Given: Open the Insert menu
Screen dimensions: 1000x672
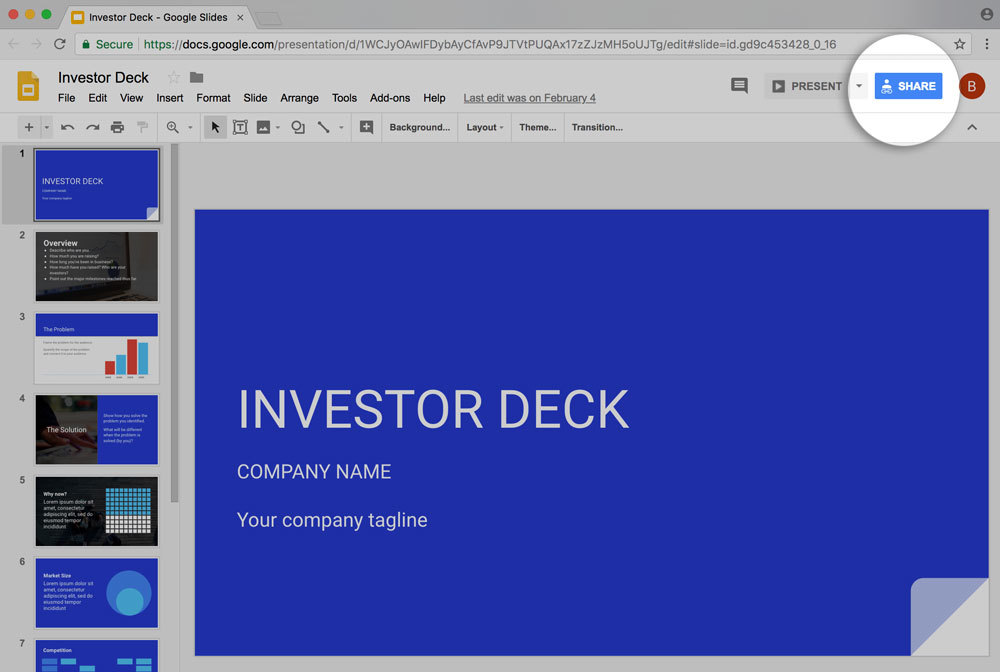Looking at the screenshot, I should [x=170, y=98].
